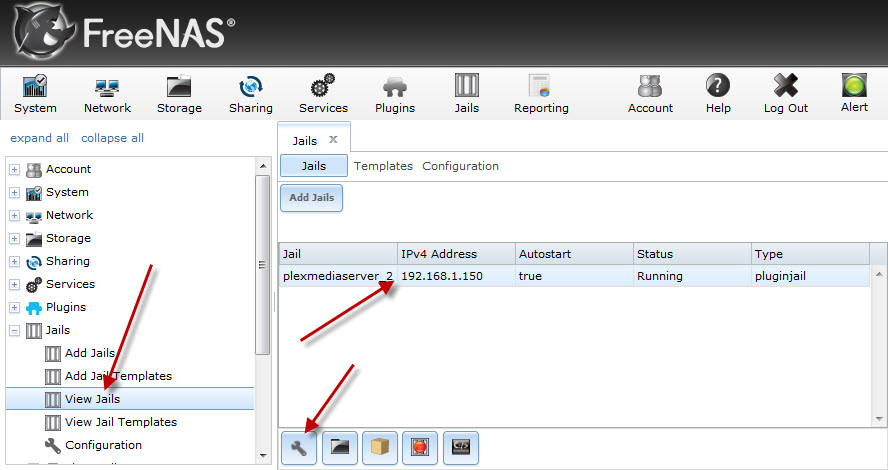Click the sidebar tree scrollbar thumb
Screen dimensions: 888x470
click(x=263, y=264)
